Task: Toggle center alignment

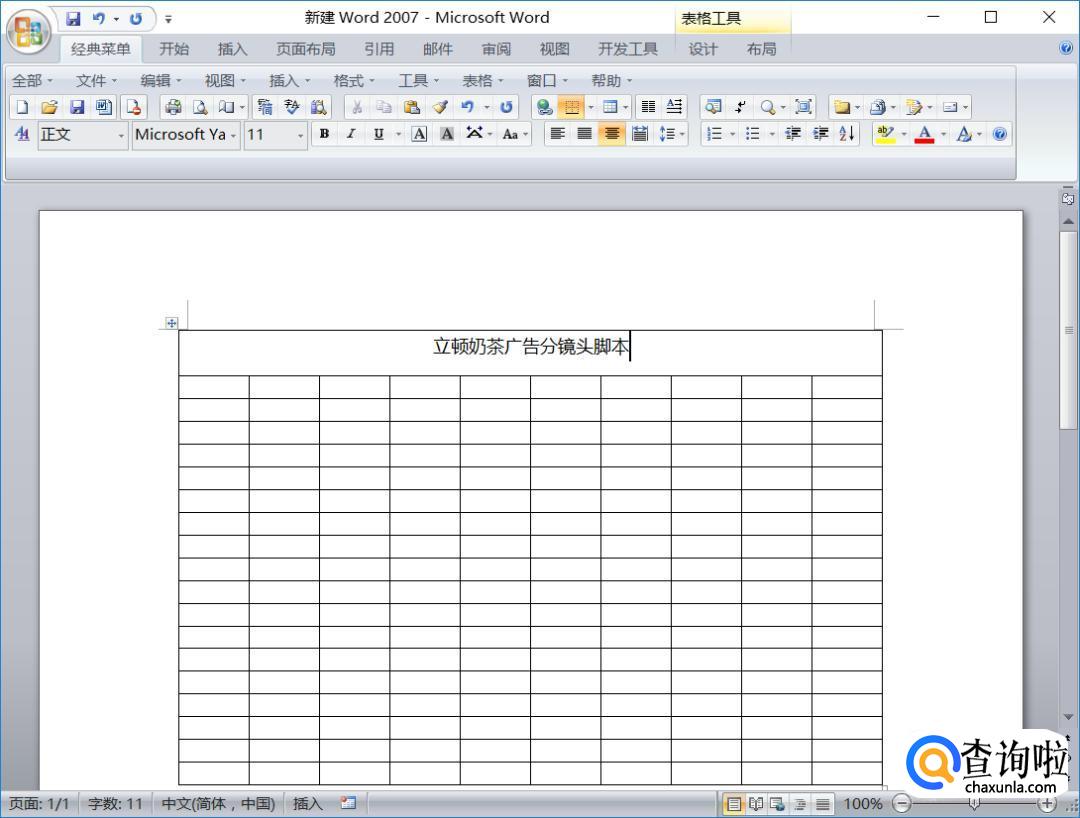Action: point(612,134)
